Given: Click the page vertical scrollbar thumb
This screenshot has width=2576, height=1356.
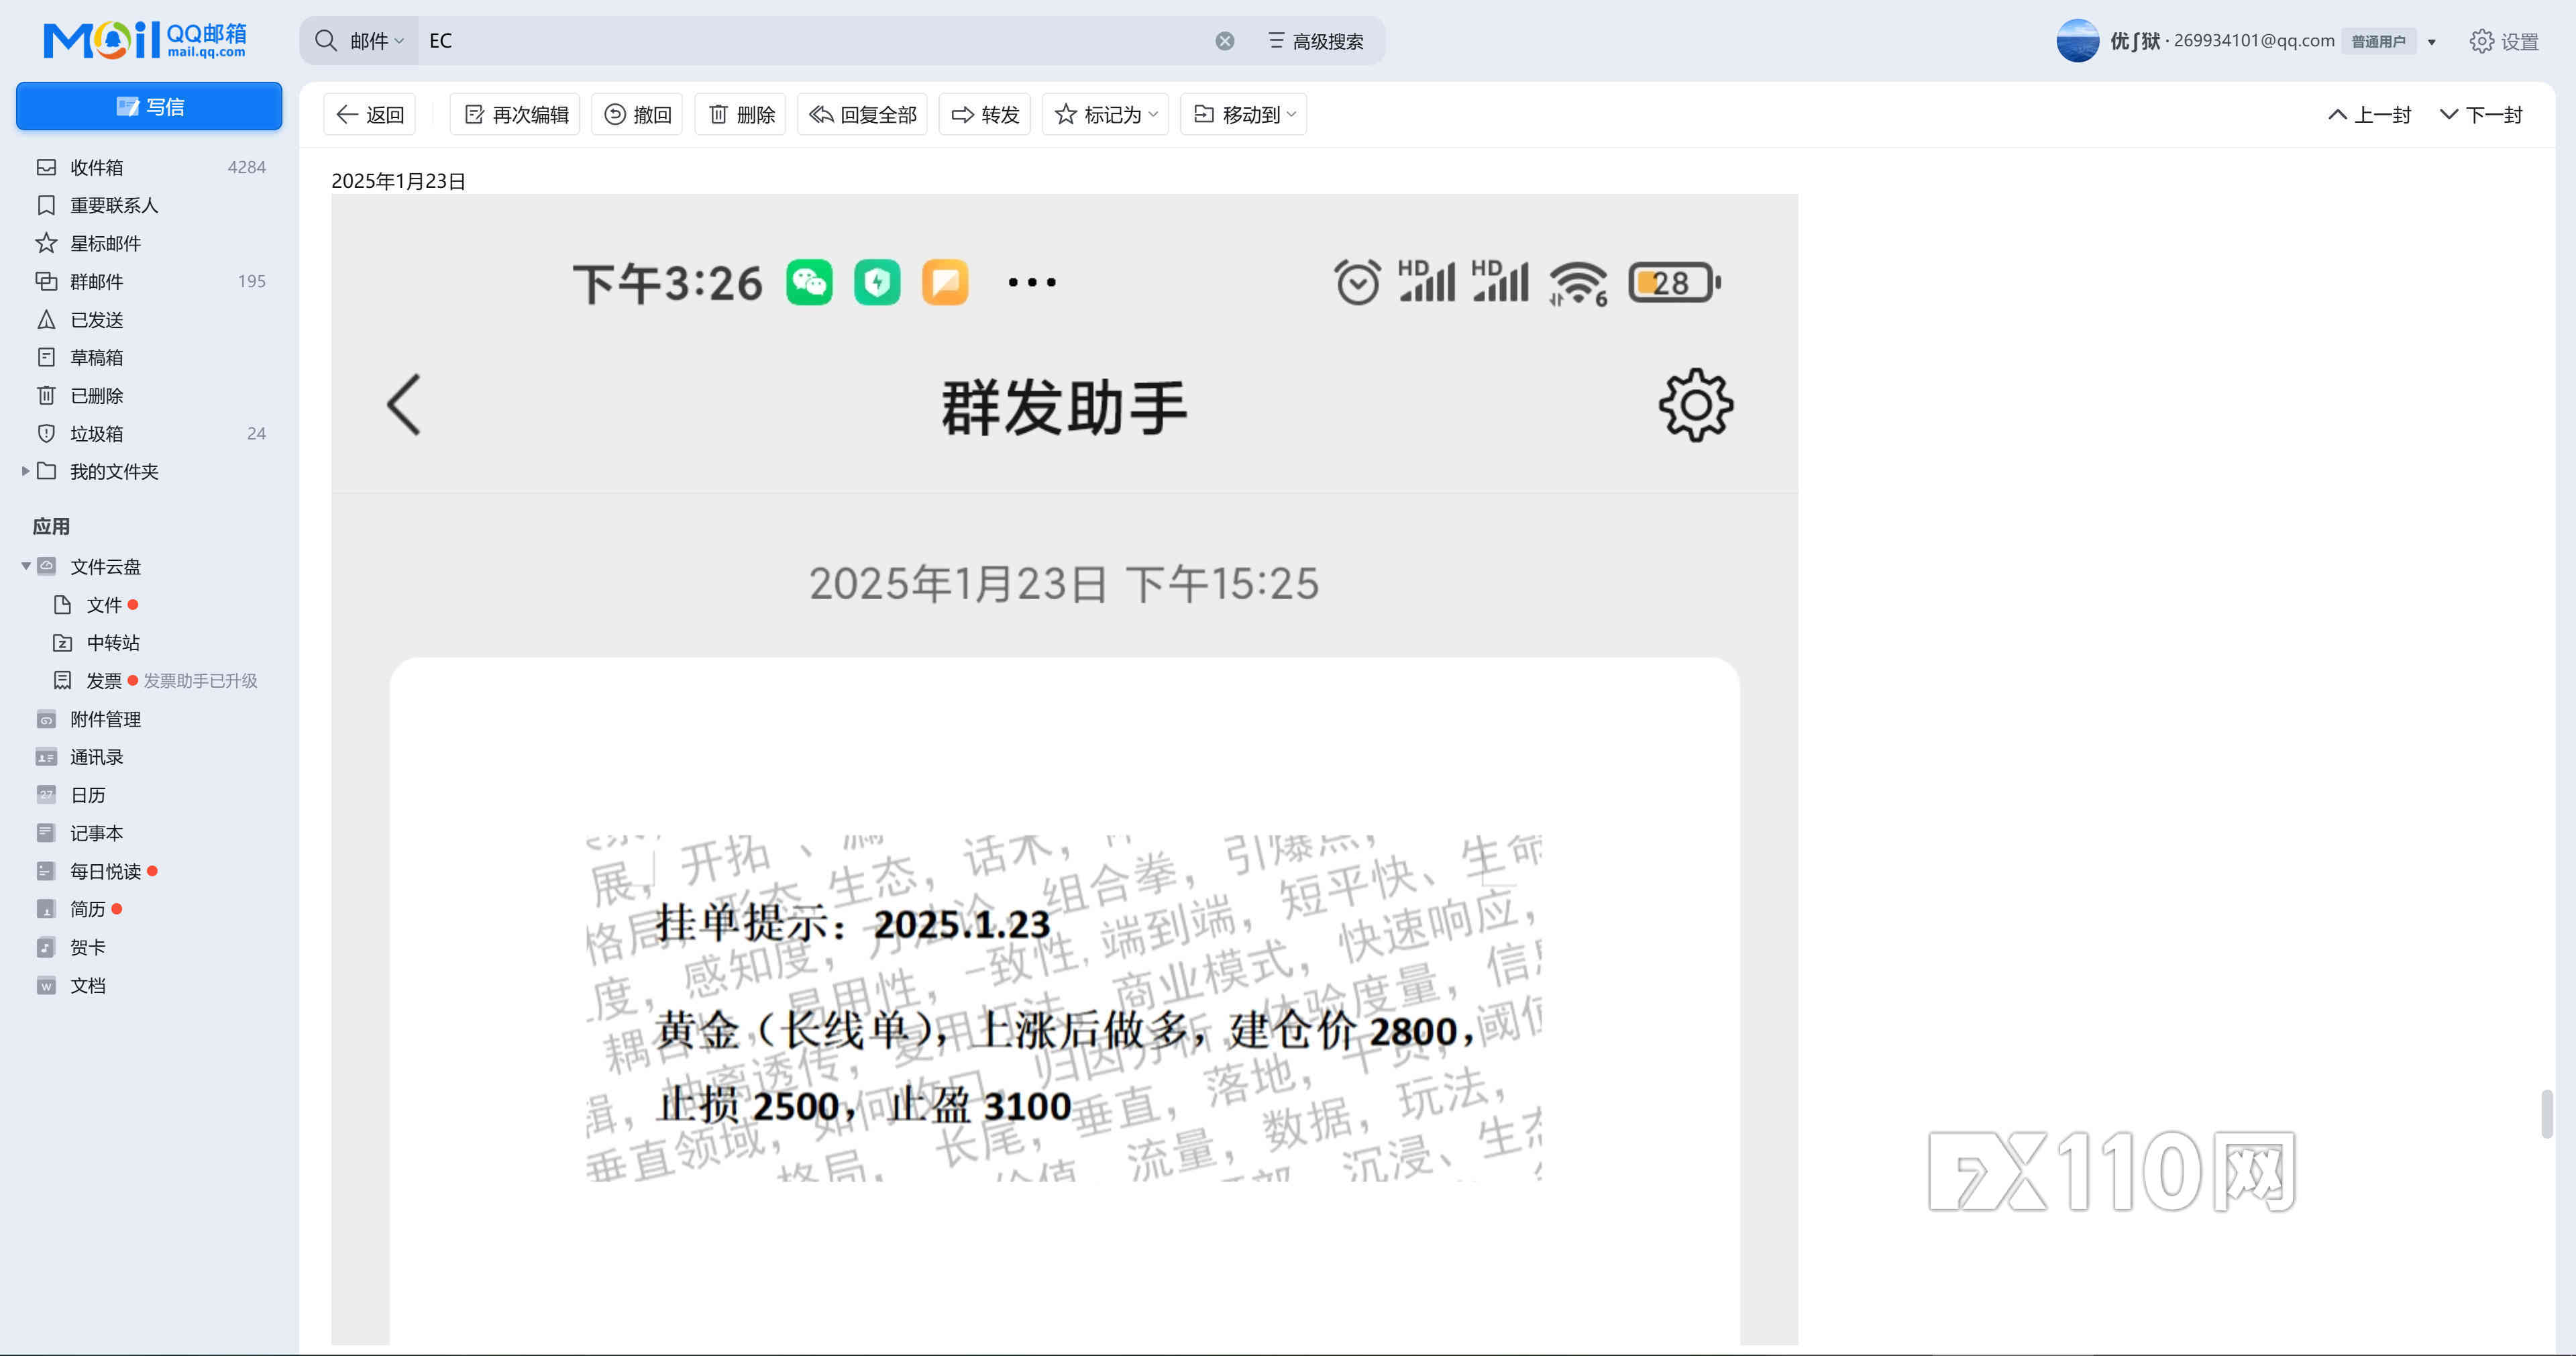Looking at the screenshot, I should 2546,1113.
